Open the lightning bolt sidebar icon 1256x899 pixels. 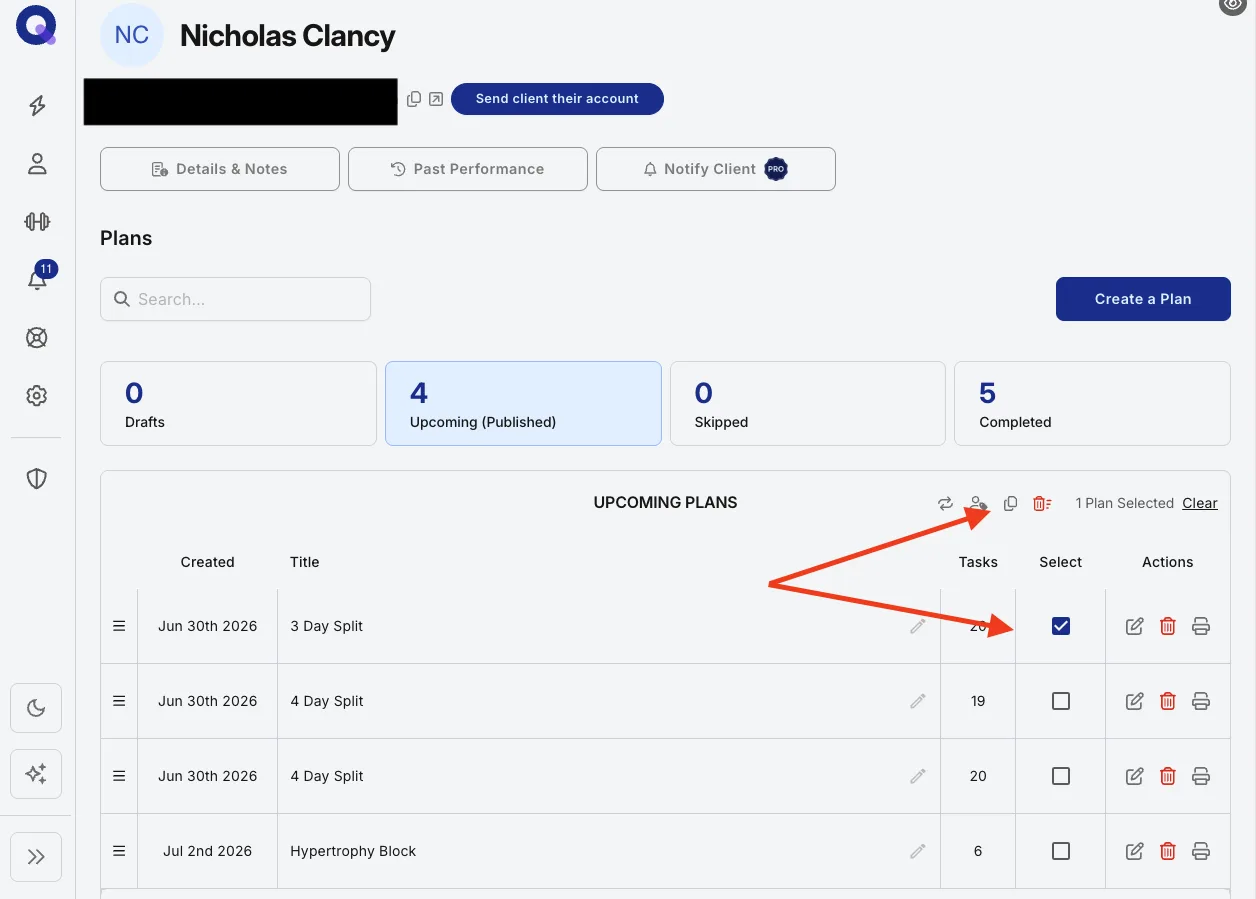(x=37, y=105)
